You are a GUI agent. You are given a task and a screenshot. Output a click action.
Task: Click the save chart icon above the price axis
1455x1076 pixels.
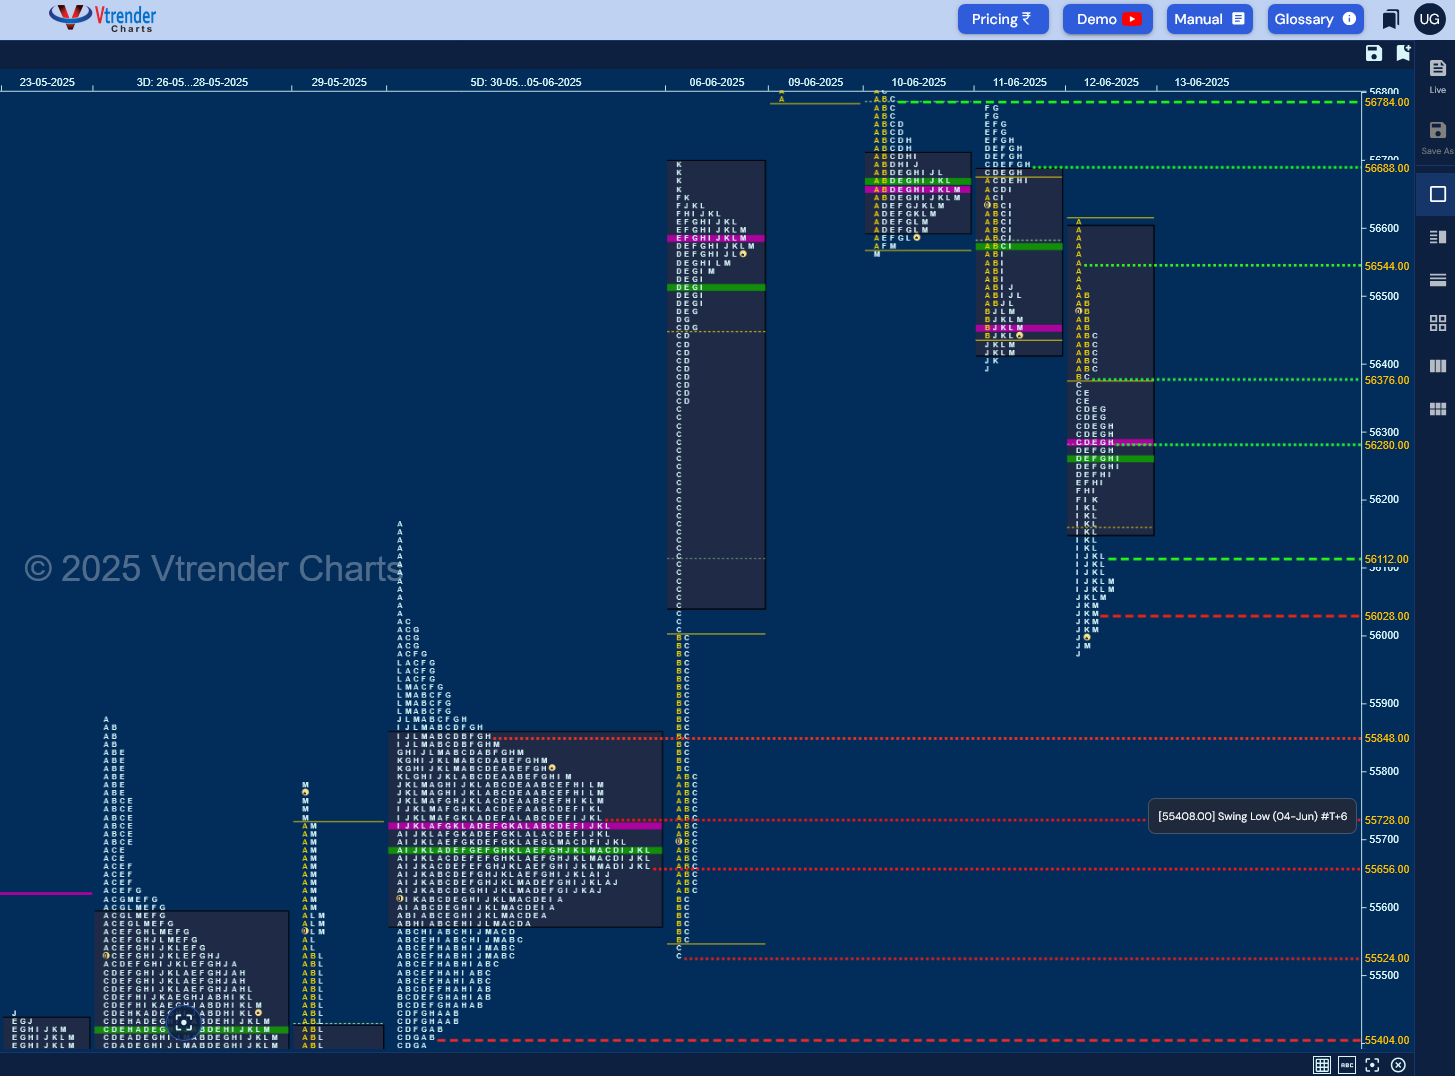coord(1374,53)
